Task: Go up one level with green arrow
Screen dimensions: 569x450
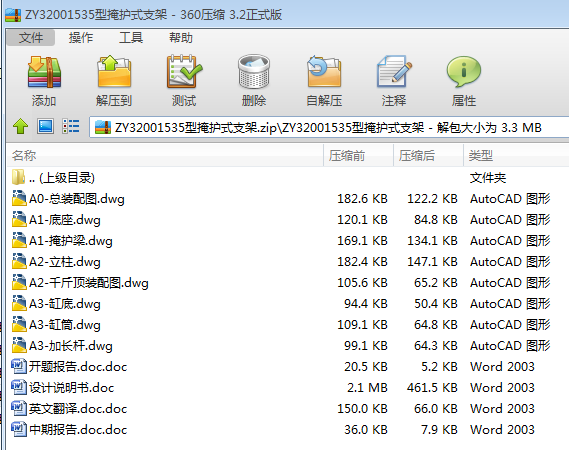Action: point(20,127)
